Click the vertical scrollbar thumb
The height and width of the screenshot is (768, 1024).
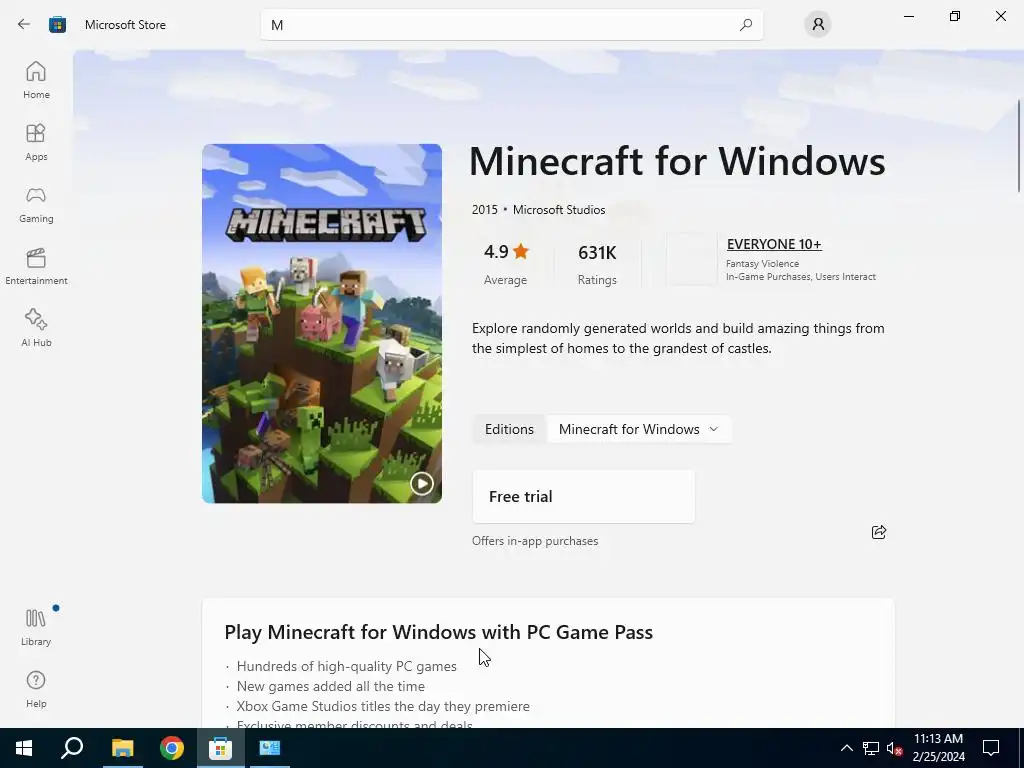(x=1019, y=146)
